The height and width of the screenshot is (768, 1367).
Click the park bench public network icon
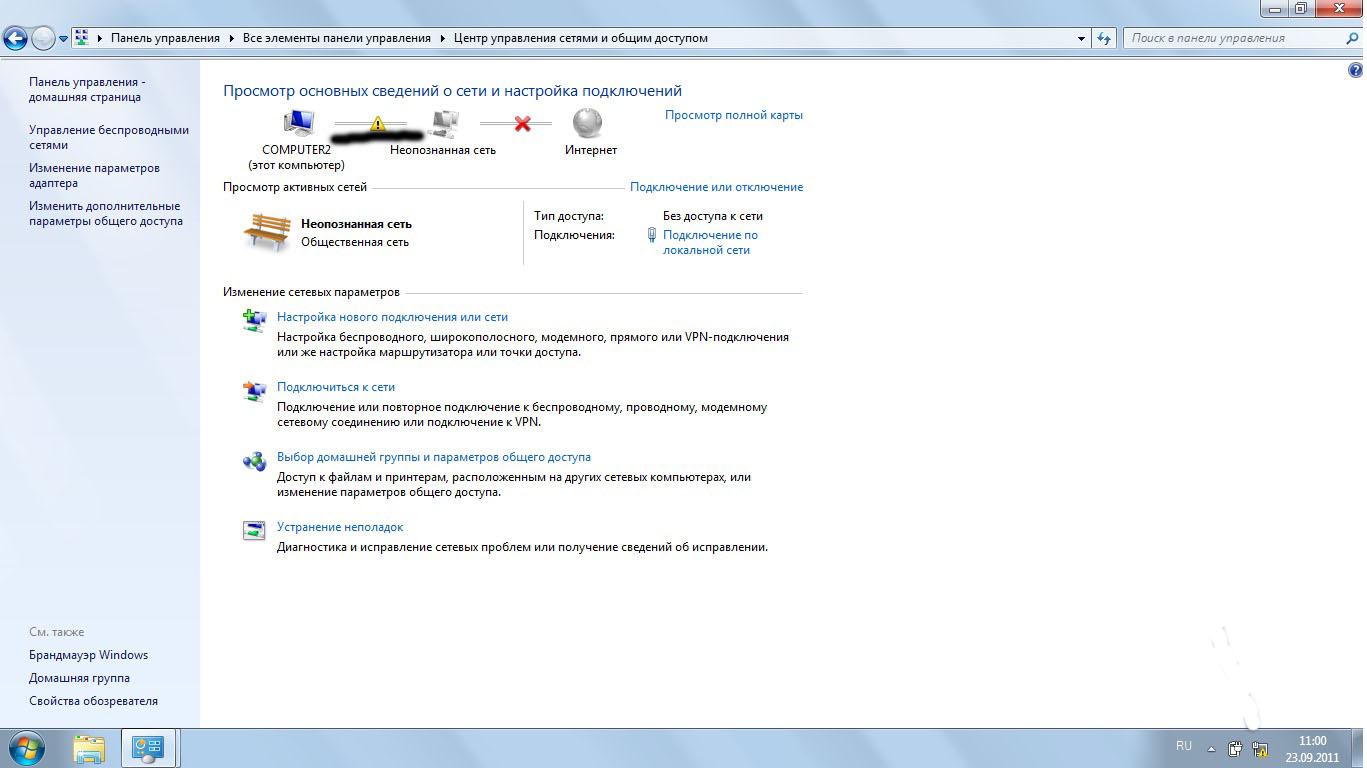pyautogui.click(x=266, y=231)
